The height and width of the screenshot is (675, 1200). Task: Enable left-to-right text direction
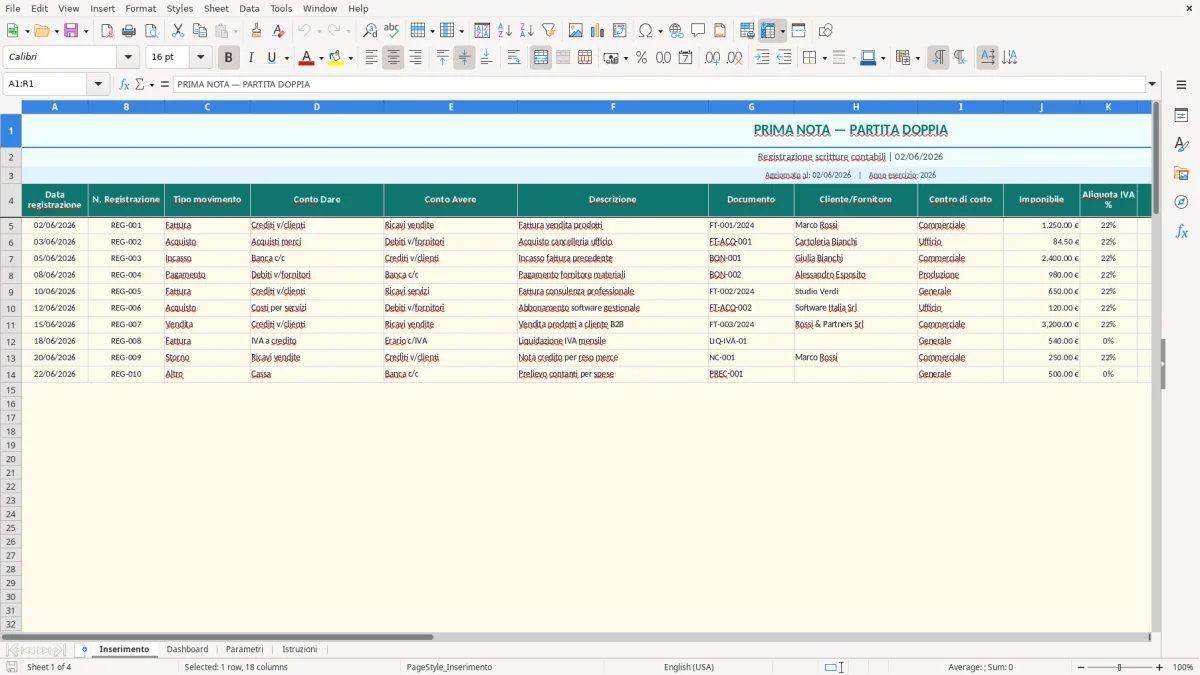coord(938,58)
